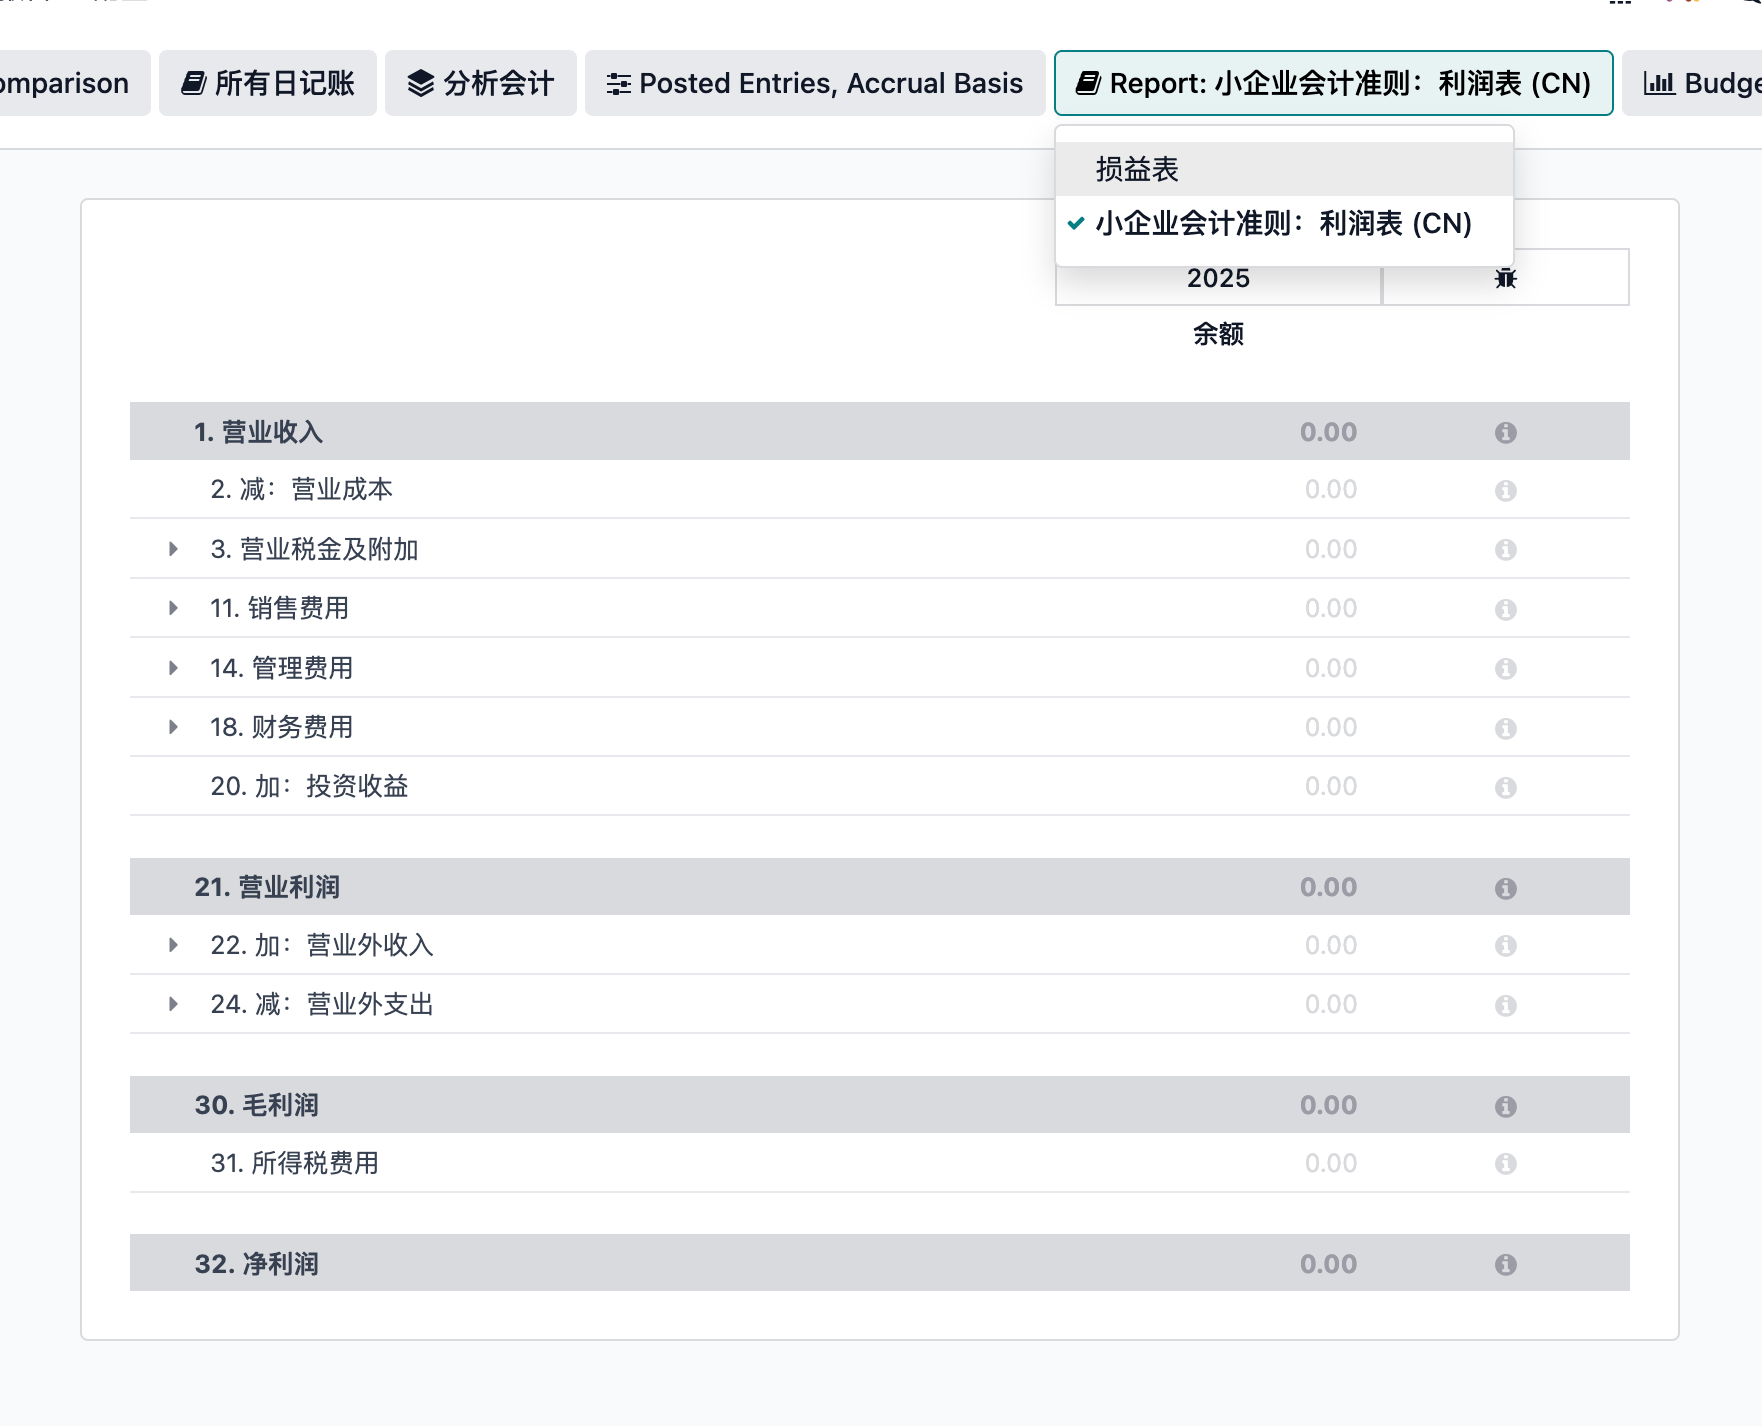The width and height of the screenshot is (1762, 1426).
Task: Open info icon beside 销售费用
Action: click(x=1505, y=609)
